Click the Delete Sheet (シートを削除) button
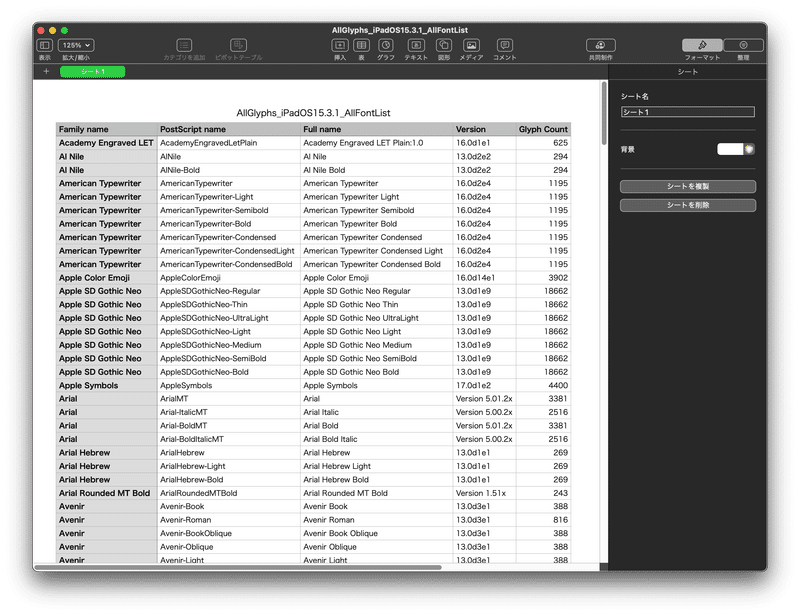Viewport: 800px width, 615px height. click(688, 205)
